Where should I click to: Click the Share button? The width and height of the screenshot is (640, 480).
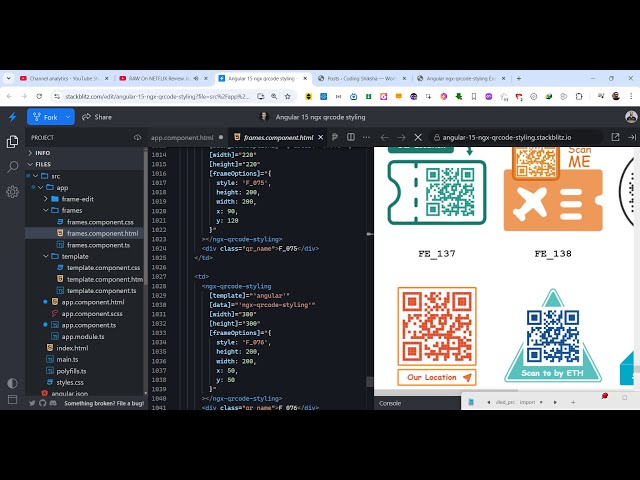click(97, 117)
